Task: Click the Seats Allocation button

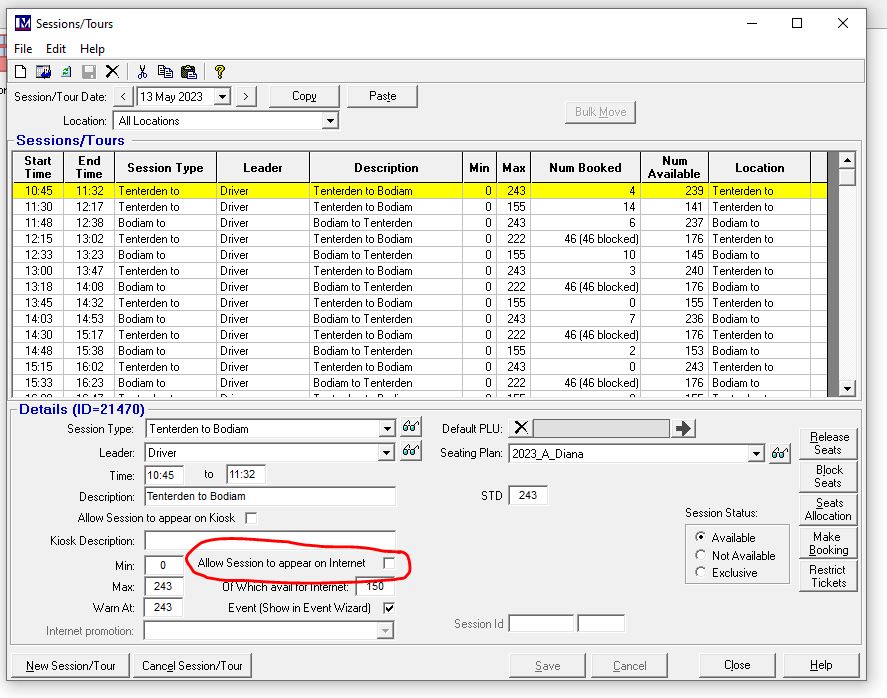Action: click(828, 509)
